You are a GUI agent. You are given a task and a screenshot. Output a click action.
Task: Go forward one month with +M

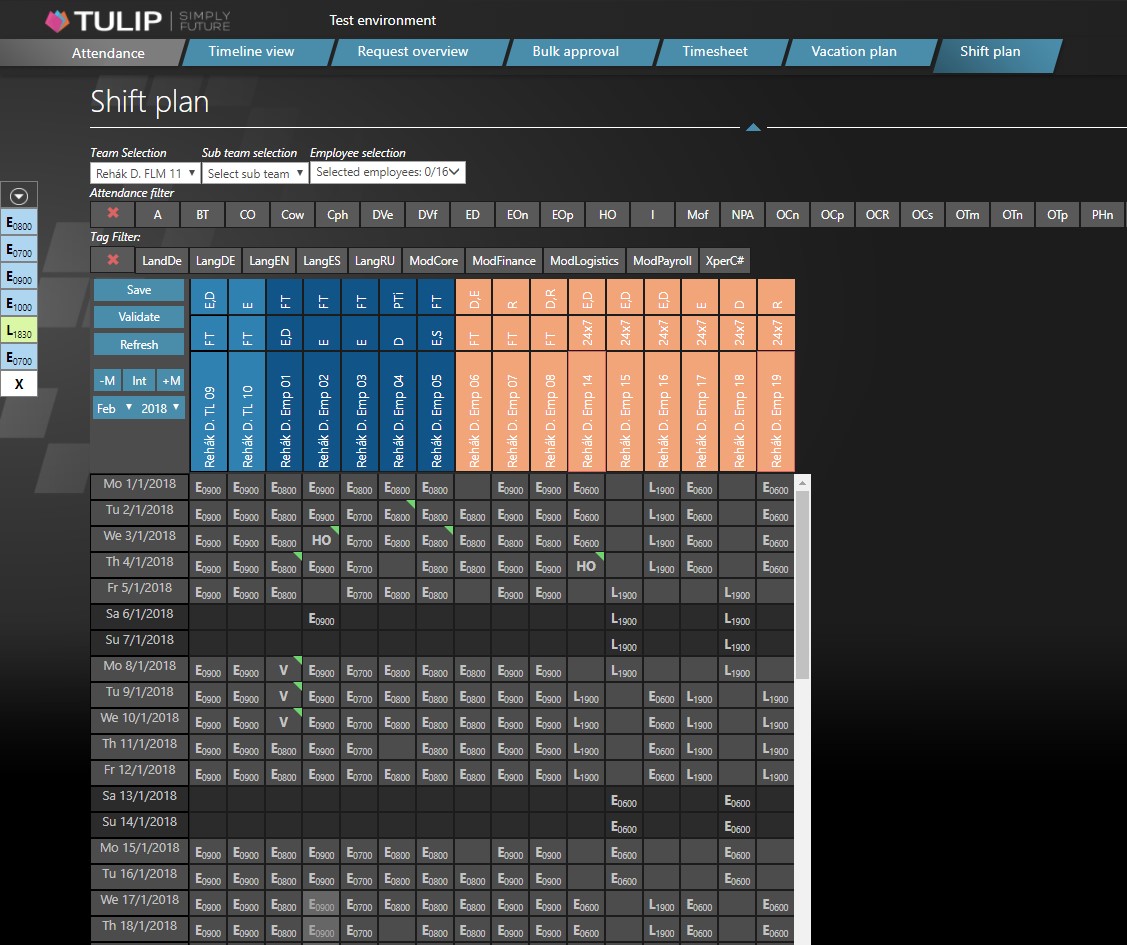171,380
